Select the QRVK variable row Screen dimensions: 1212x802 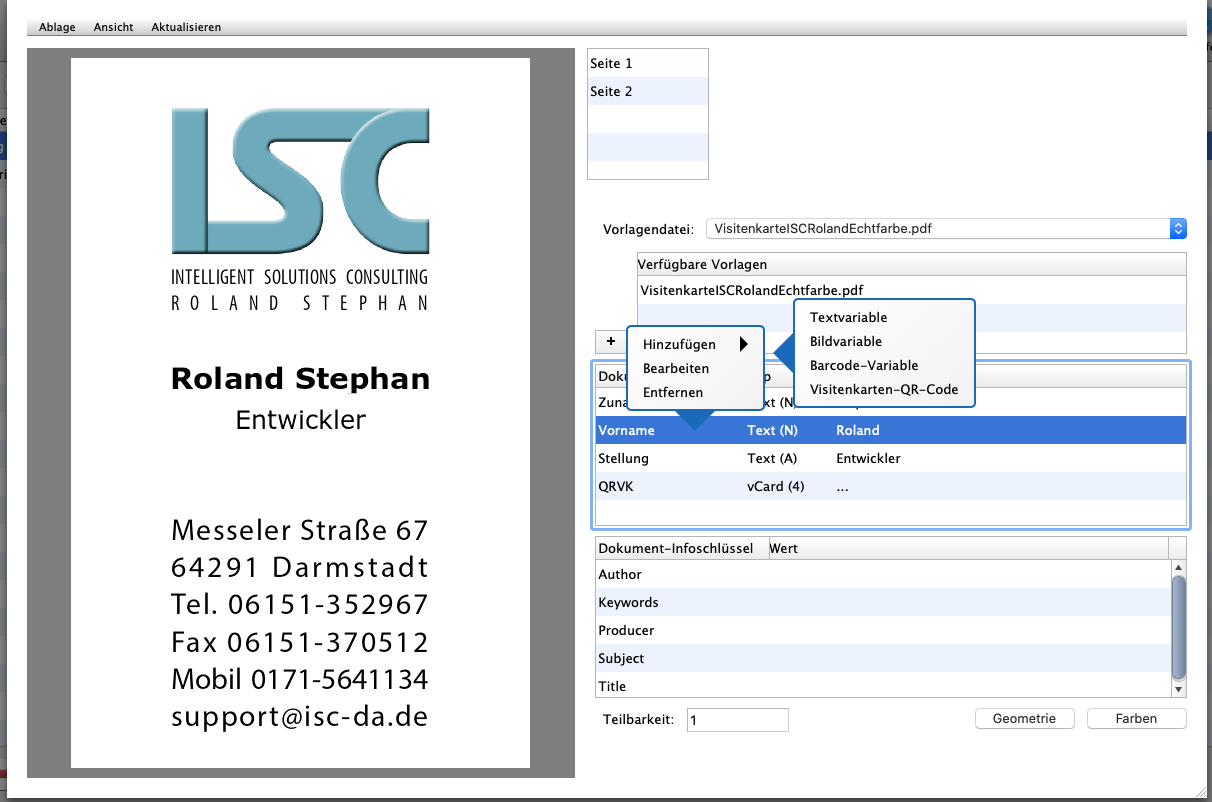tap(890, 486)
